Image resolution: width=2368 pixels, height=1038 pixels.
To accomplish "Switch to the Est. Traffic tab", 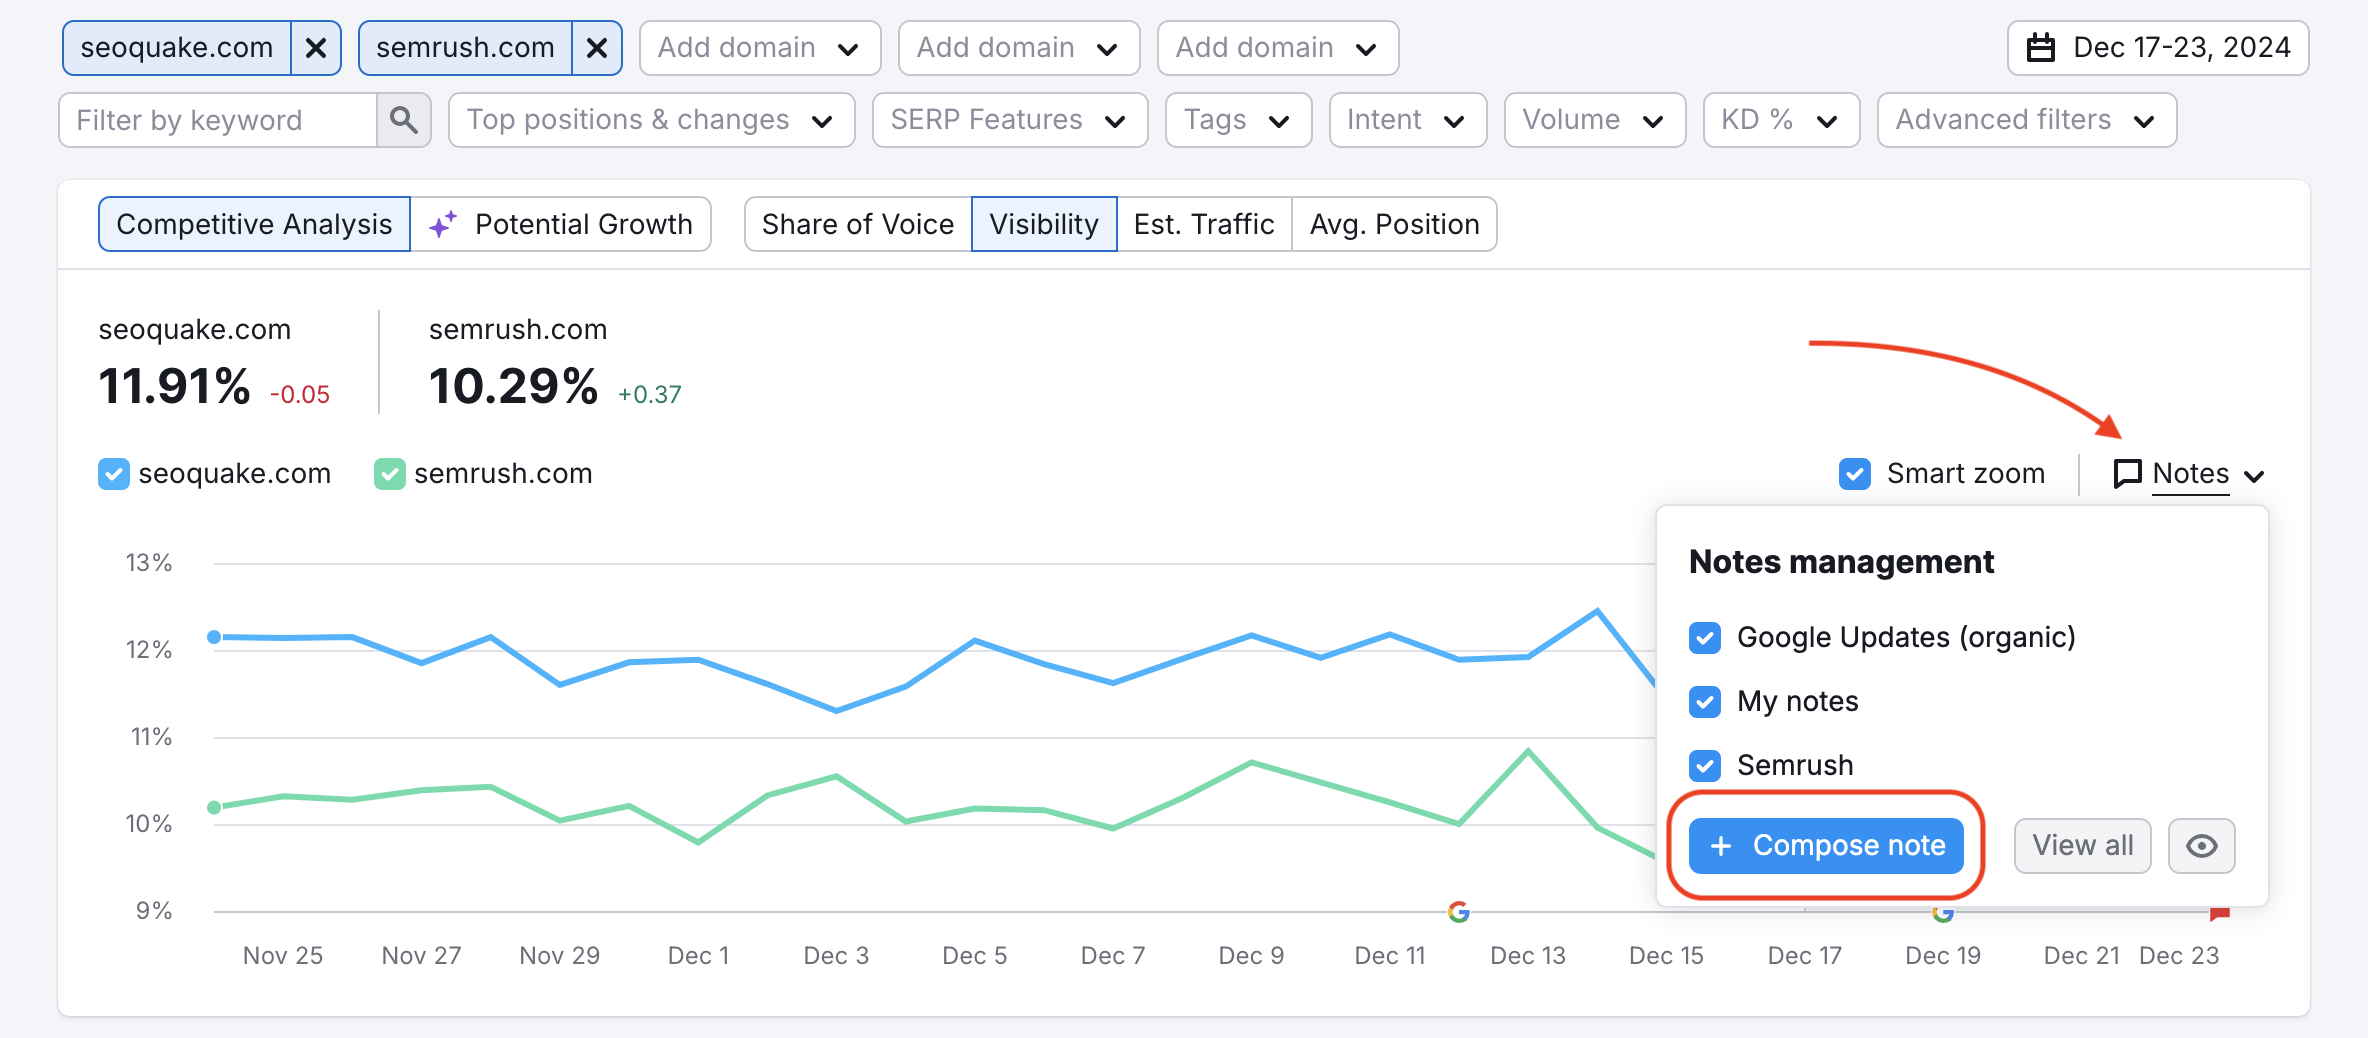I will tap(1203, 224).
